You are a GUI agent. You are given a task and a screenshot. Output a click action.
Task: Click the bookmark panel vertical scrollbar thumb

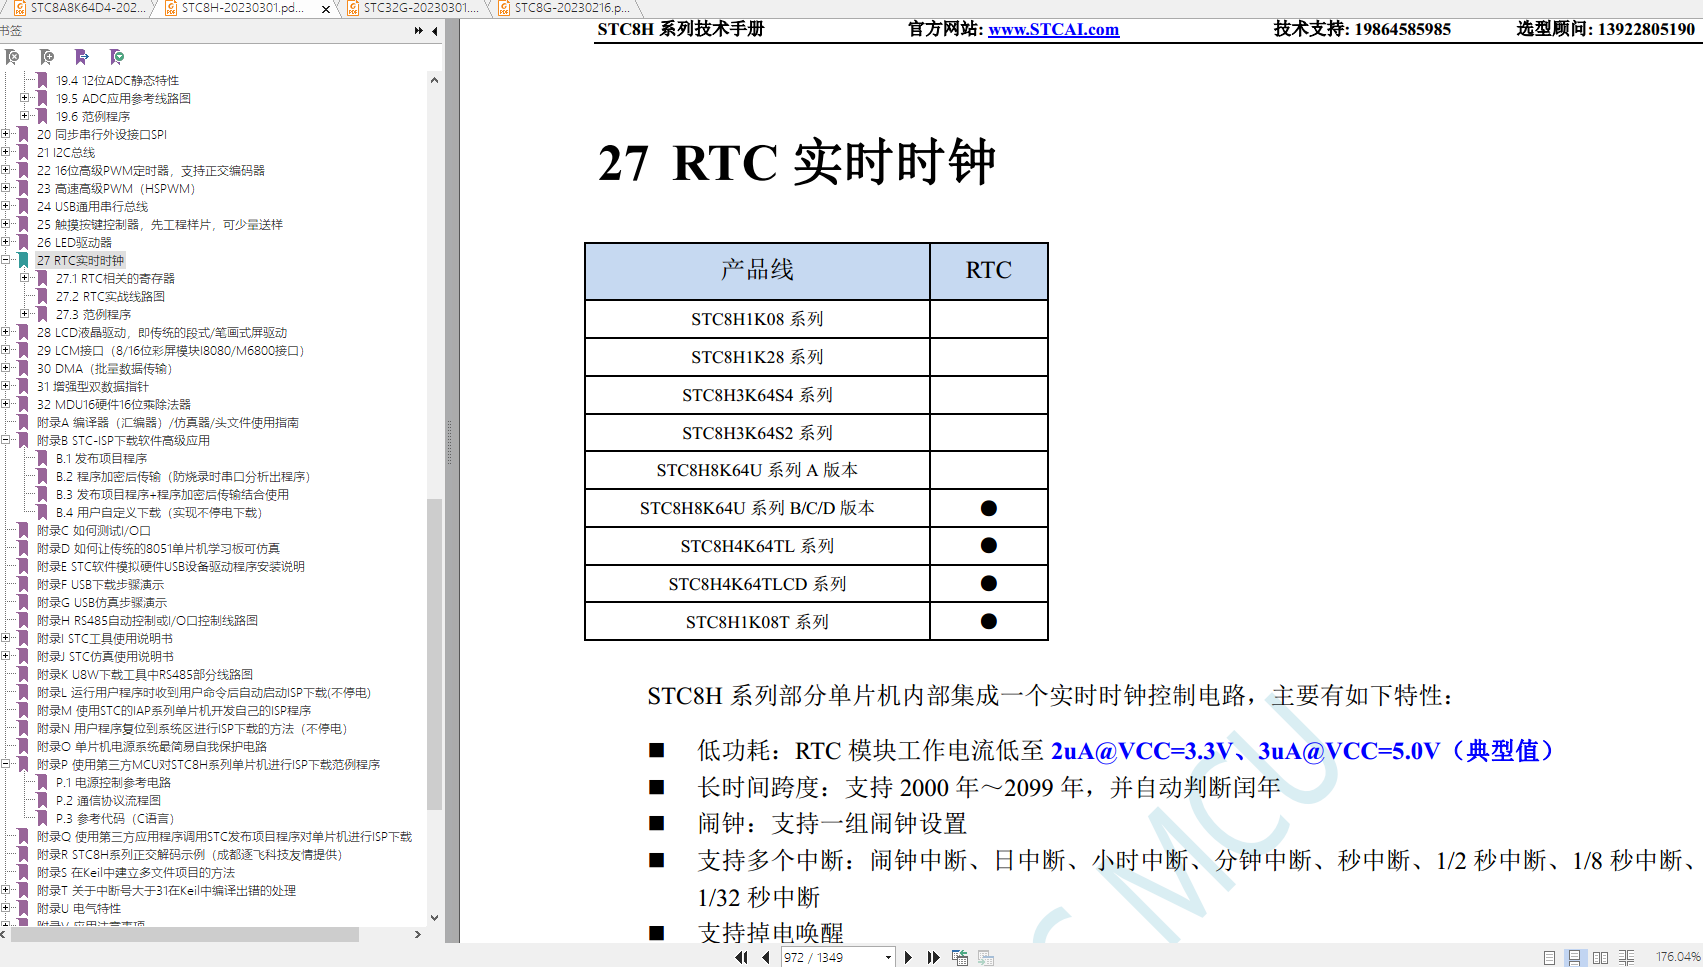point(434,654)
